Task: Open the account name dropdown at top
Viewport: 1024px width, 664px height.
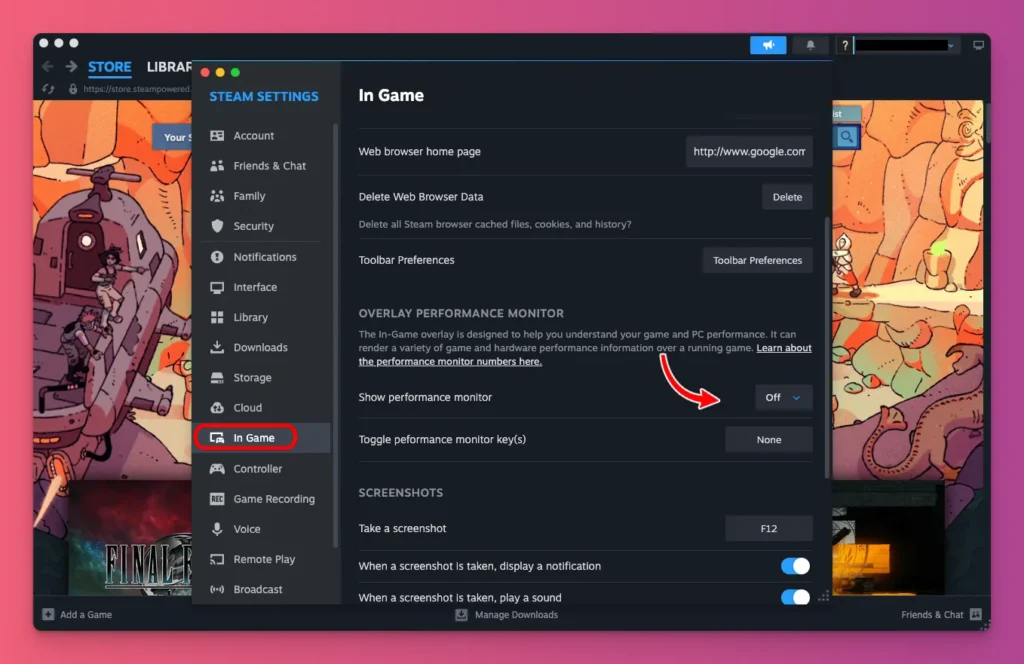Action: click(907, 45)
